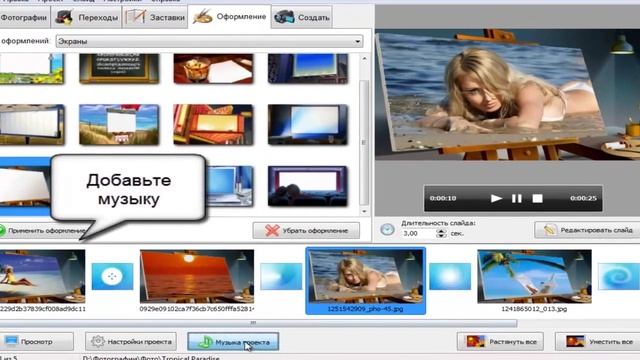
Task: Click the slide preview image
Action: tap(507, 94)
